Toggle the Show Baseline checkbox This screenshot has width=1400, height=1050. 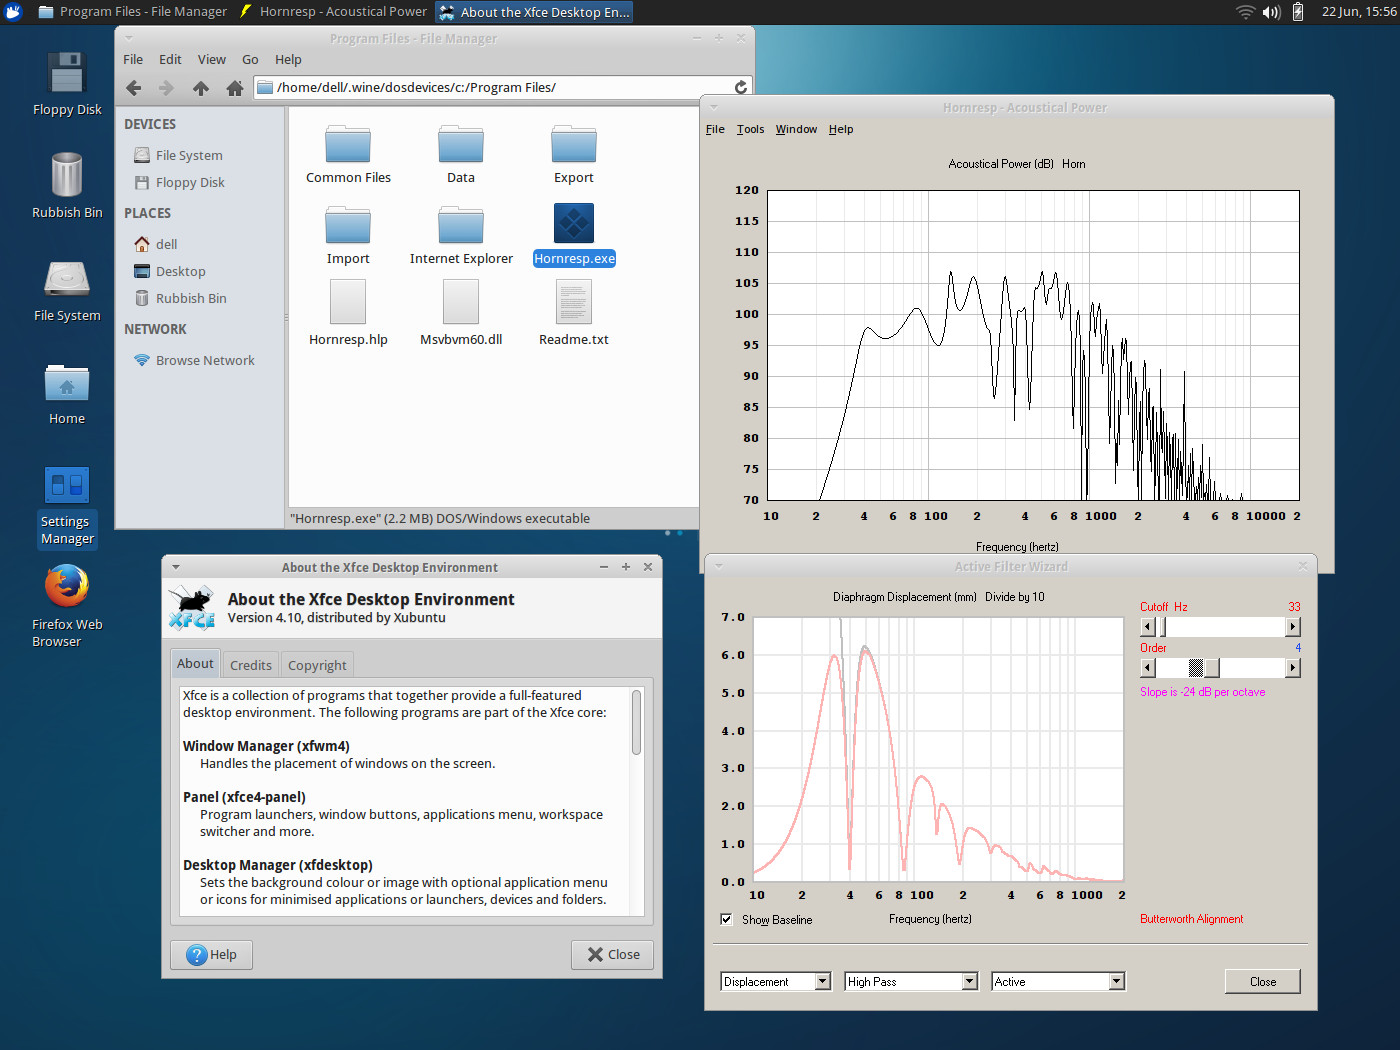point(726,919)
